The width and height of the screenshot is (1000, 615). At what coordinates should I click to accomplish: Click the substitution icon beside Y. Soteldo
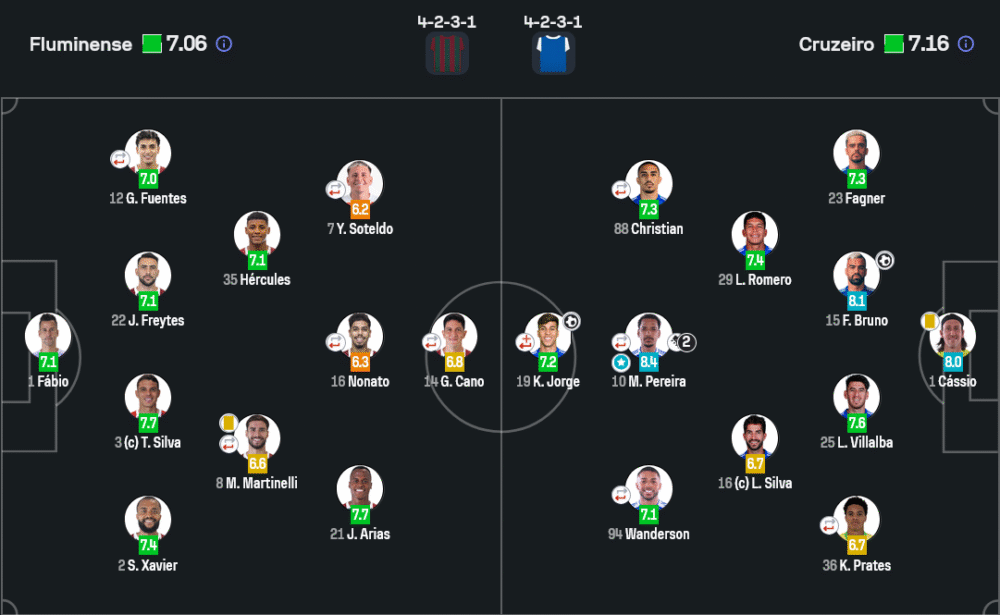tap(335, 189)
